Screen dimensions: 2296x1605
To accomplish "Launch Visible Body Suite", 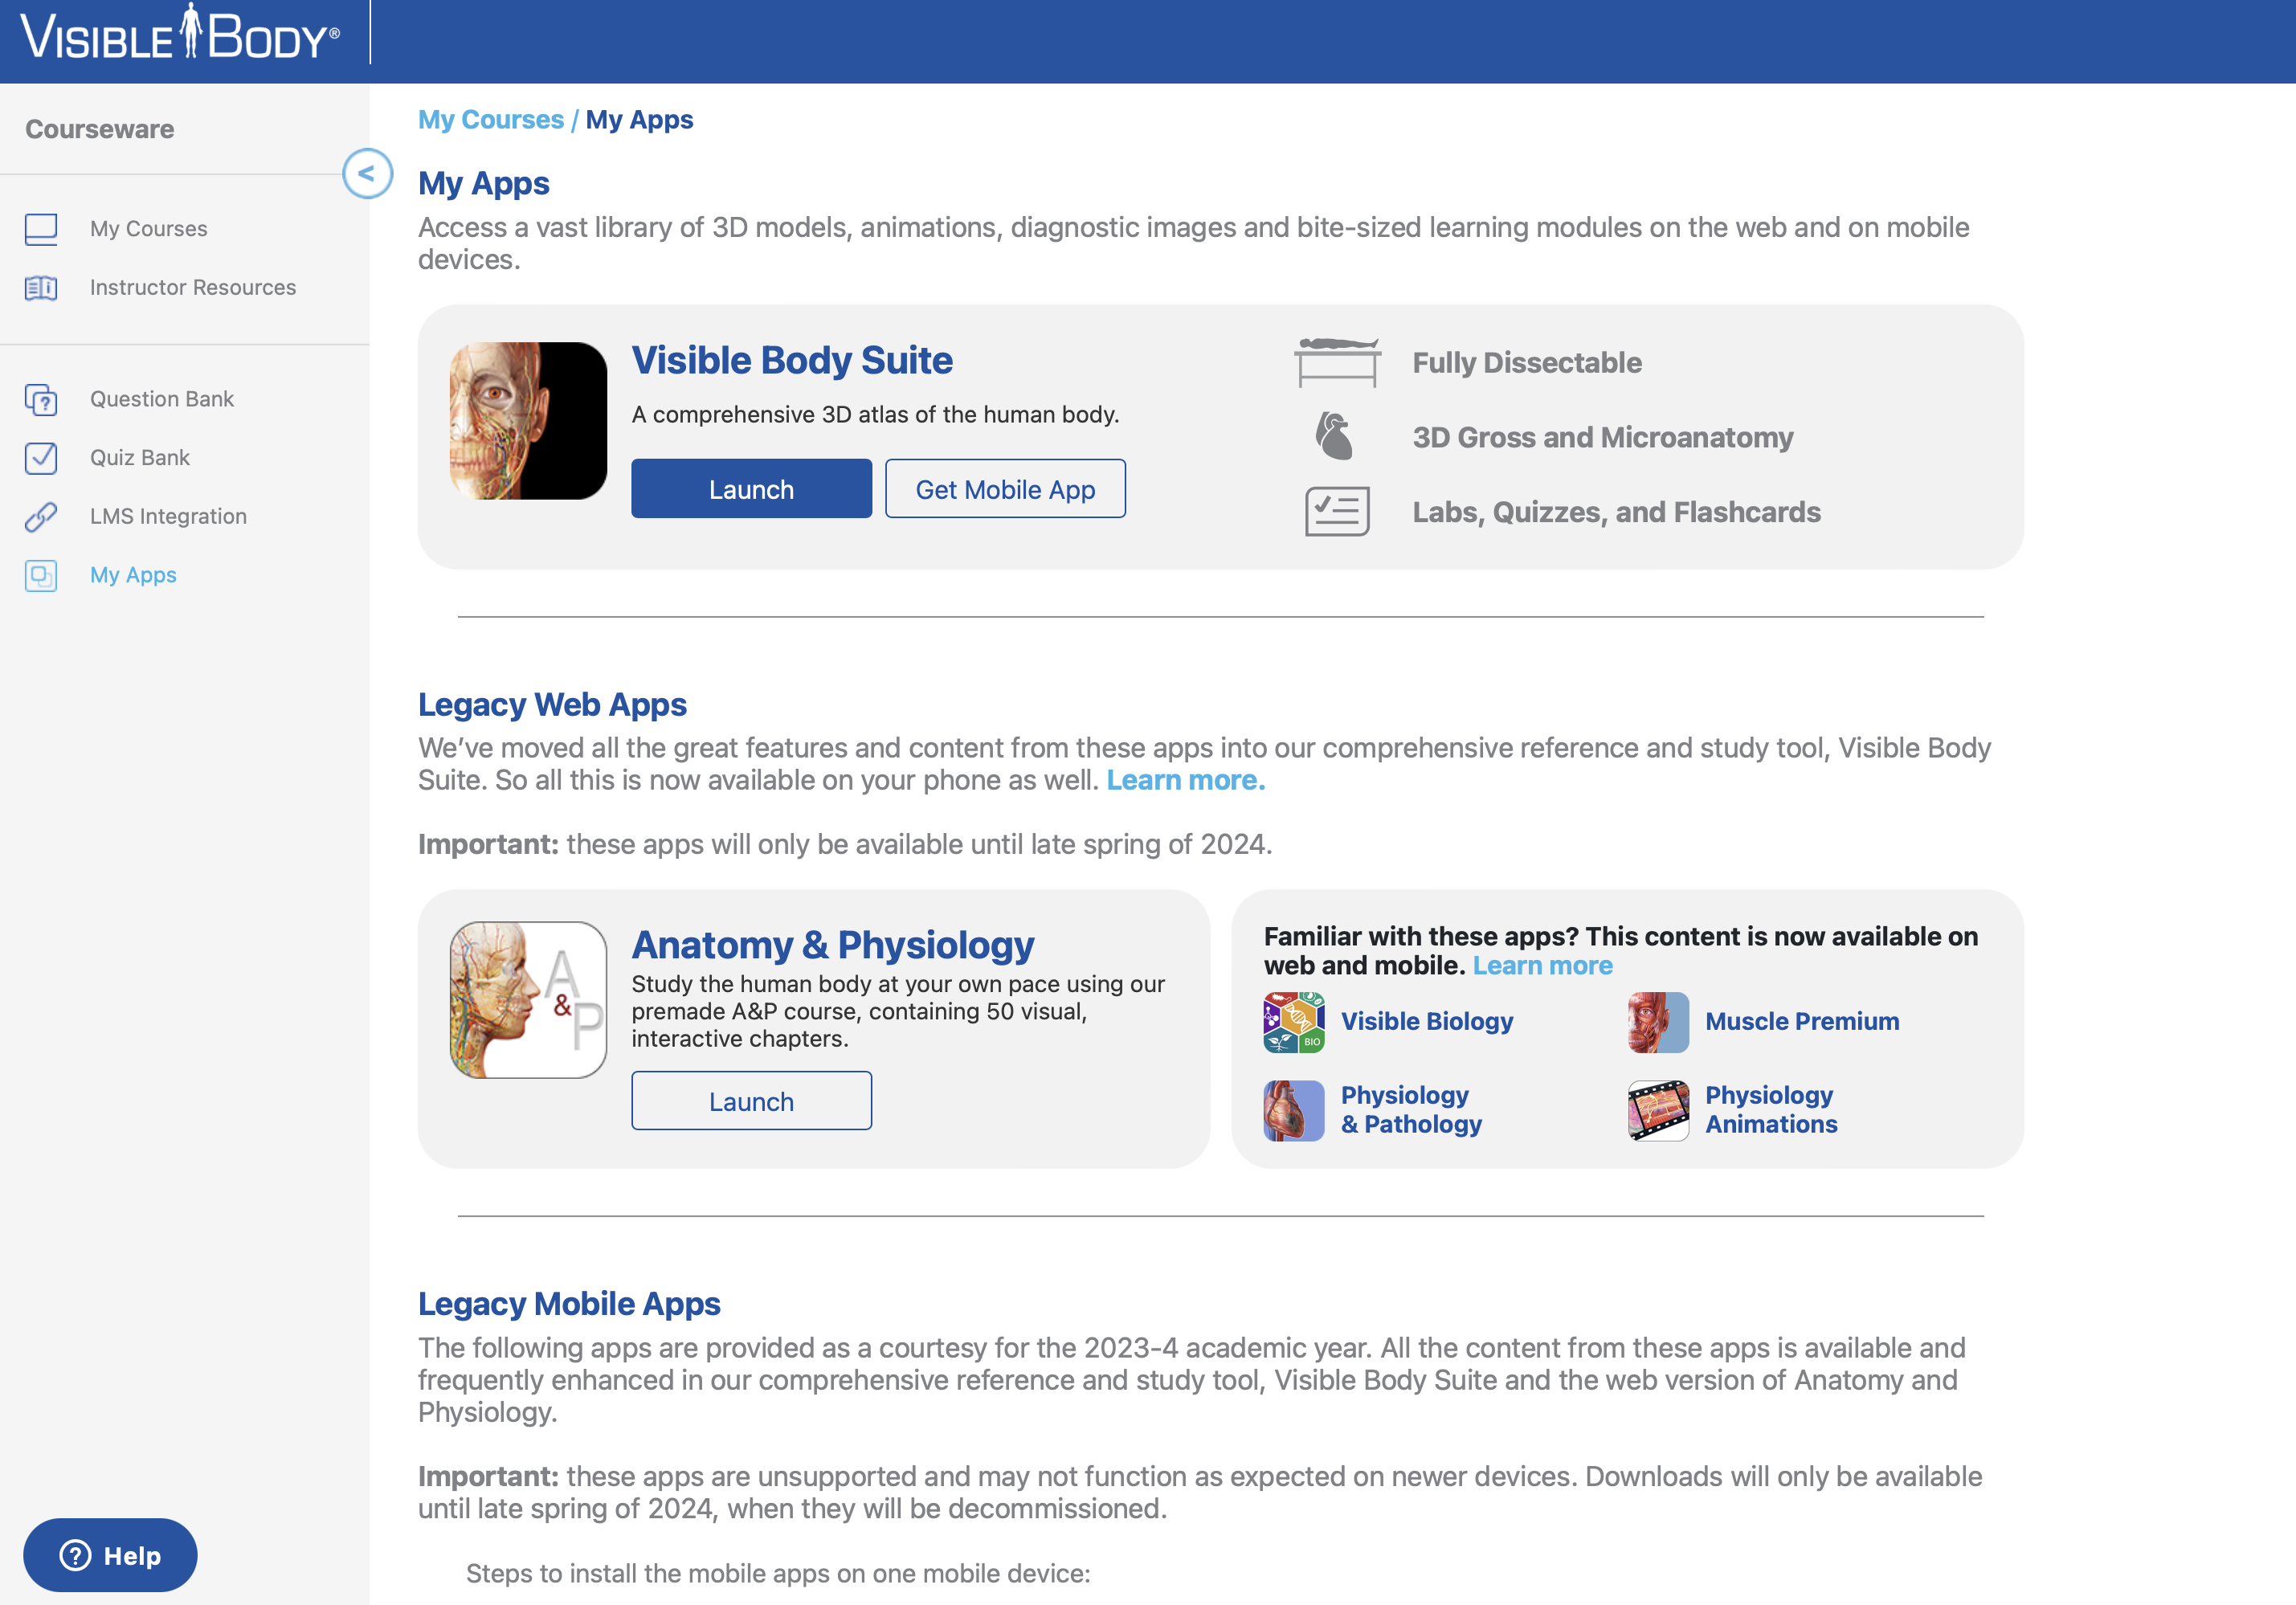I will 751,489.
